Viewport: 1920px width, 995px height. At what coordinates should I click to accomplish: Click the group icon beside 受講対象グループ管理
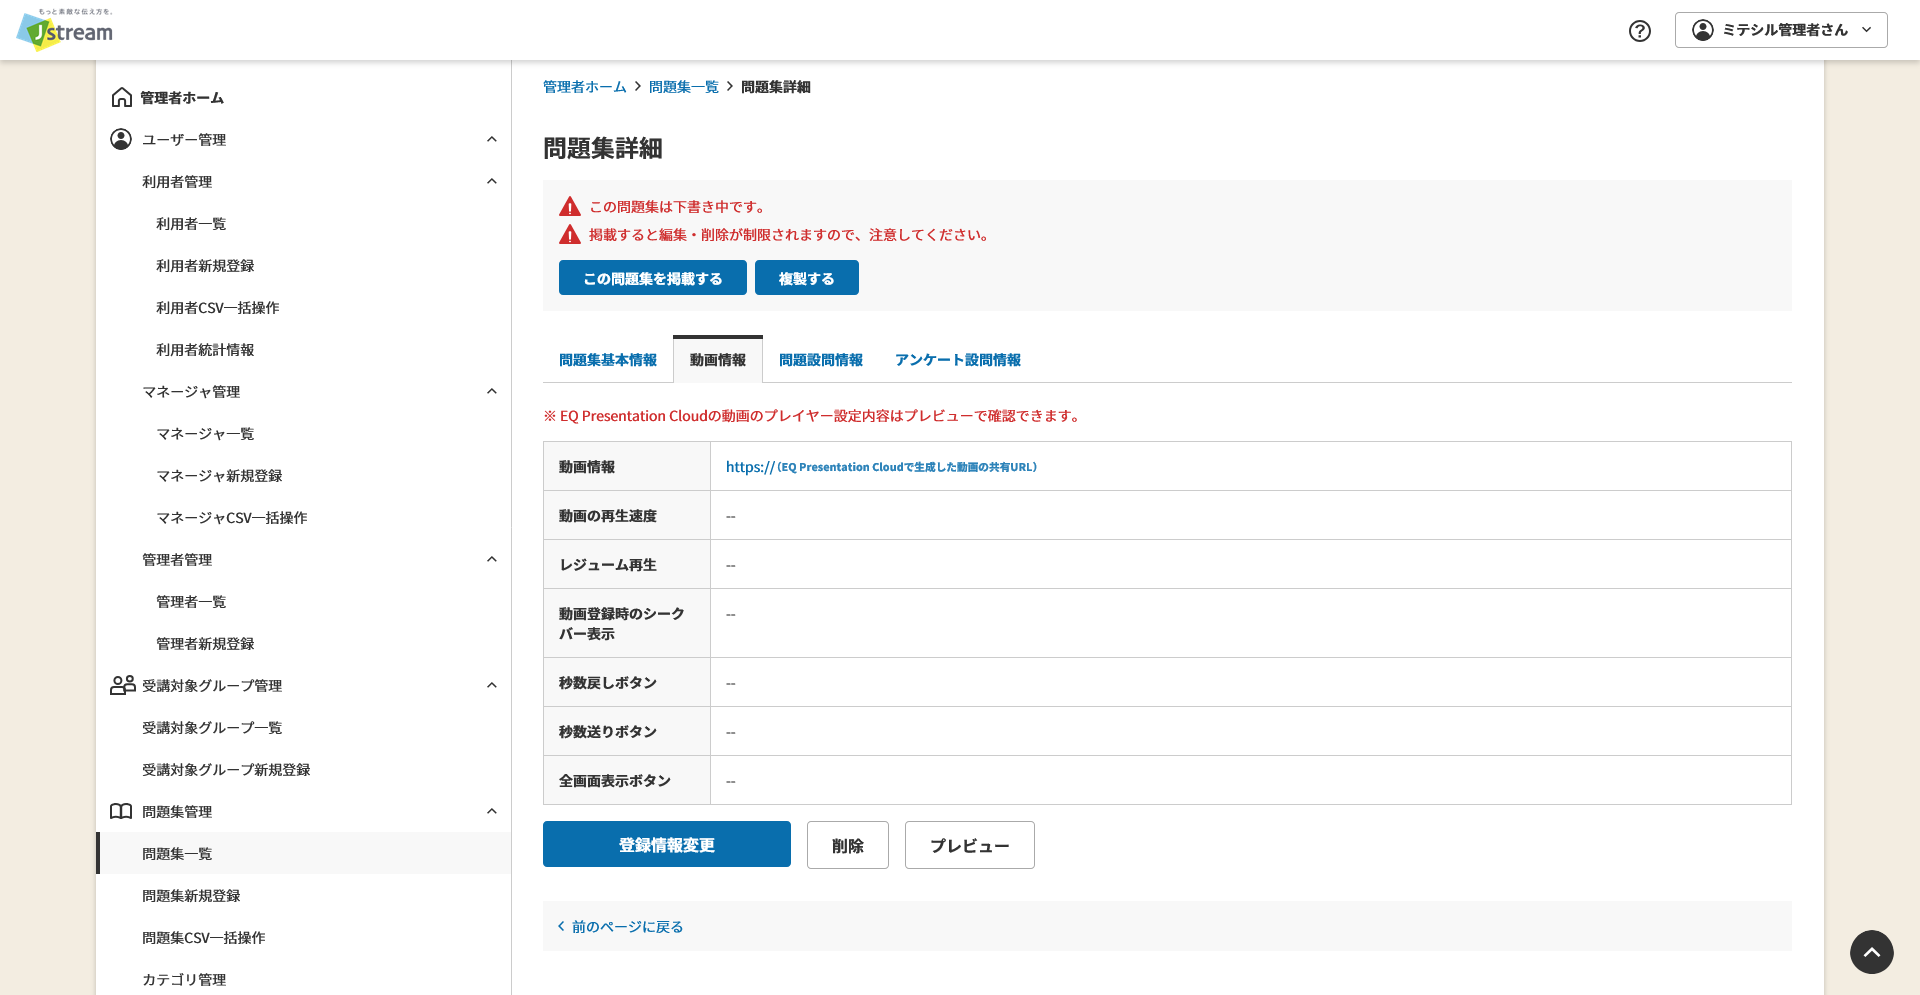122,685
